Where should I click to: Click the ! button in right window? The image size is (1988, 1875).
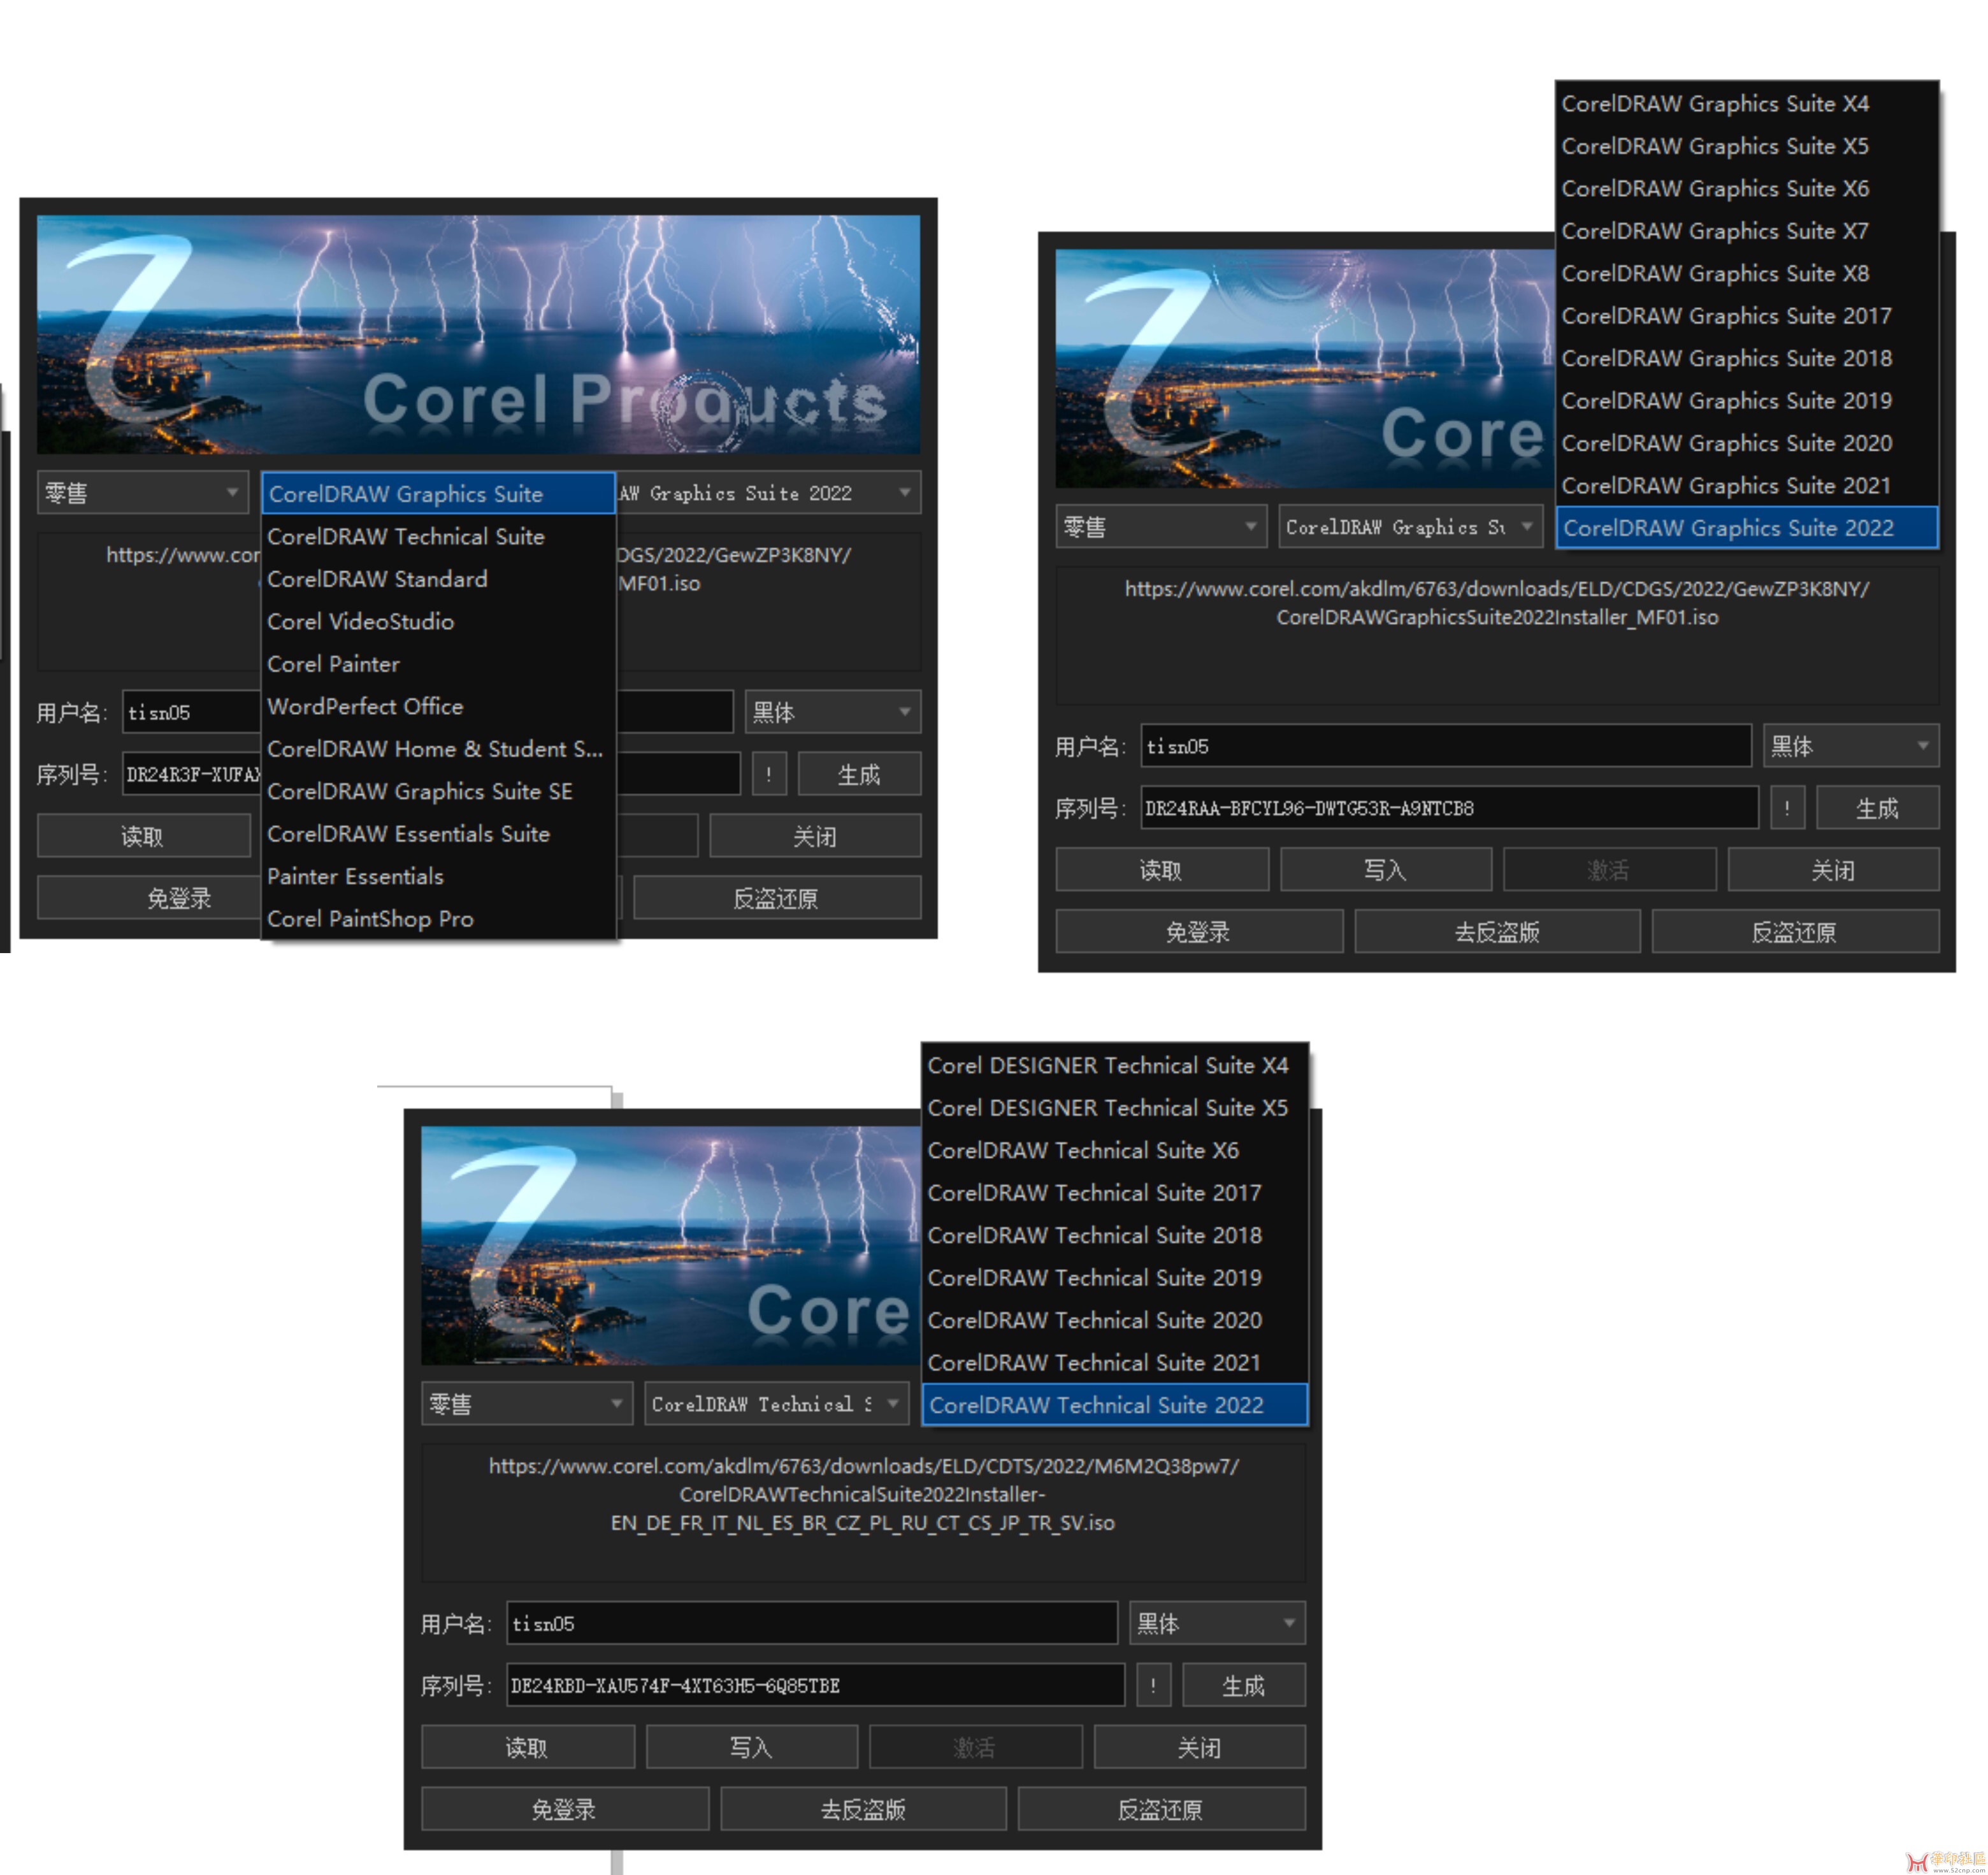coord(1787,808)
